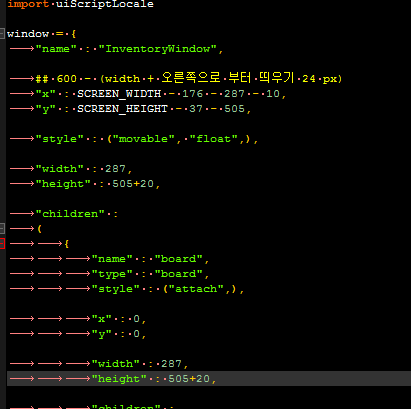Click the 'SCREEN_HEIGHT' identifier
This screenshot has height=409, width=411.
tap(122, 109)
